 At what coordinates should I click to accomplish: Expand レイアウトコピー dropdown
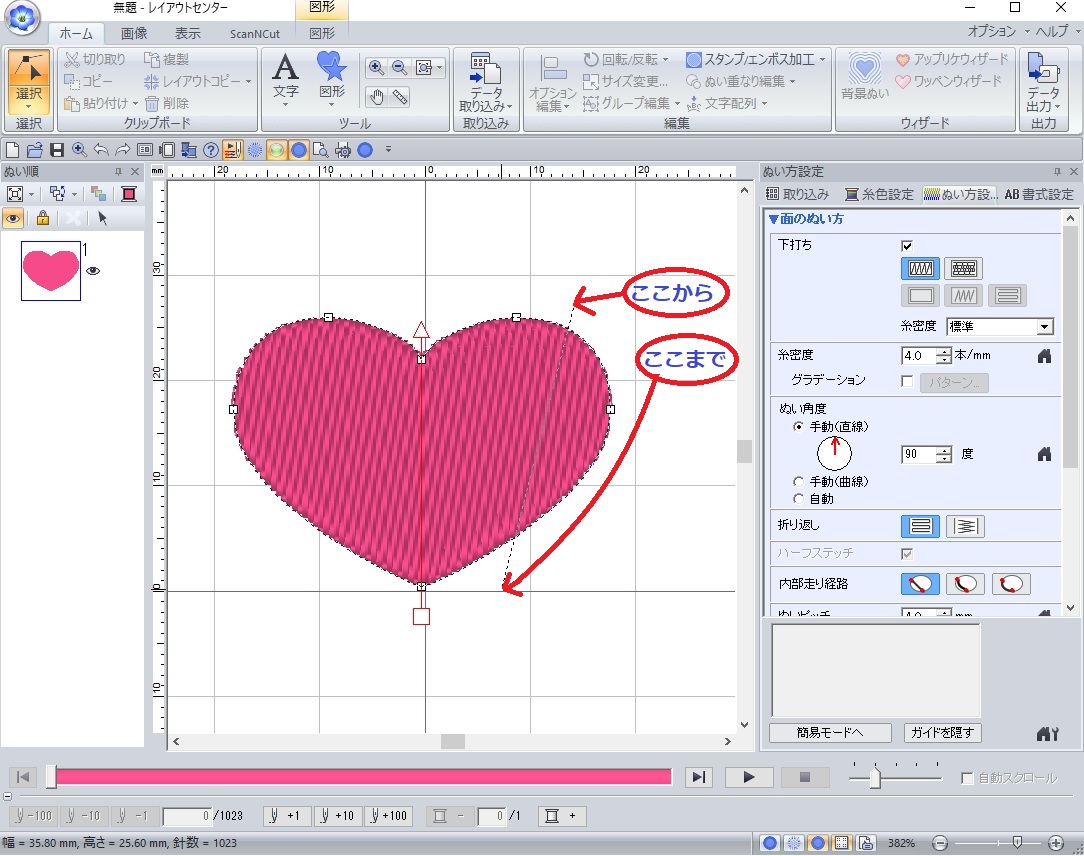[248, 82]
